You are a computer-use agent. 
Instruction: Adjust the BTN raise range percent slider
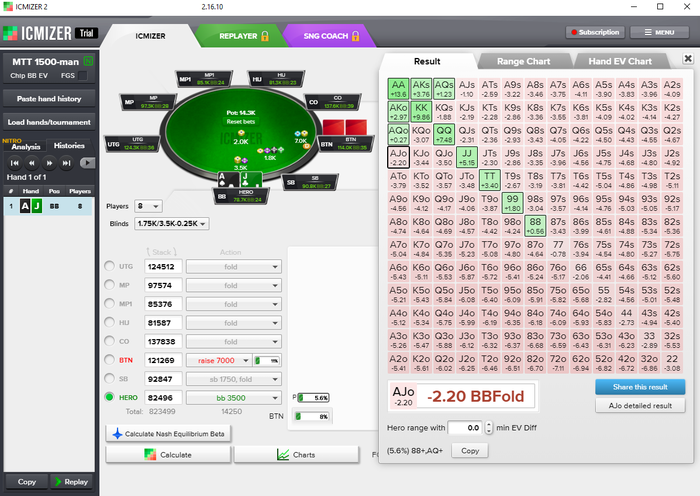[267, 360]
